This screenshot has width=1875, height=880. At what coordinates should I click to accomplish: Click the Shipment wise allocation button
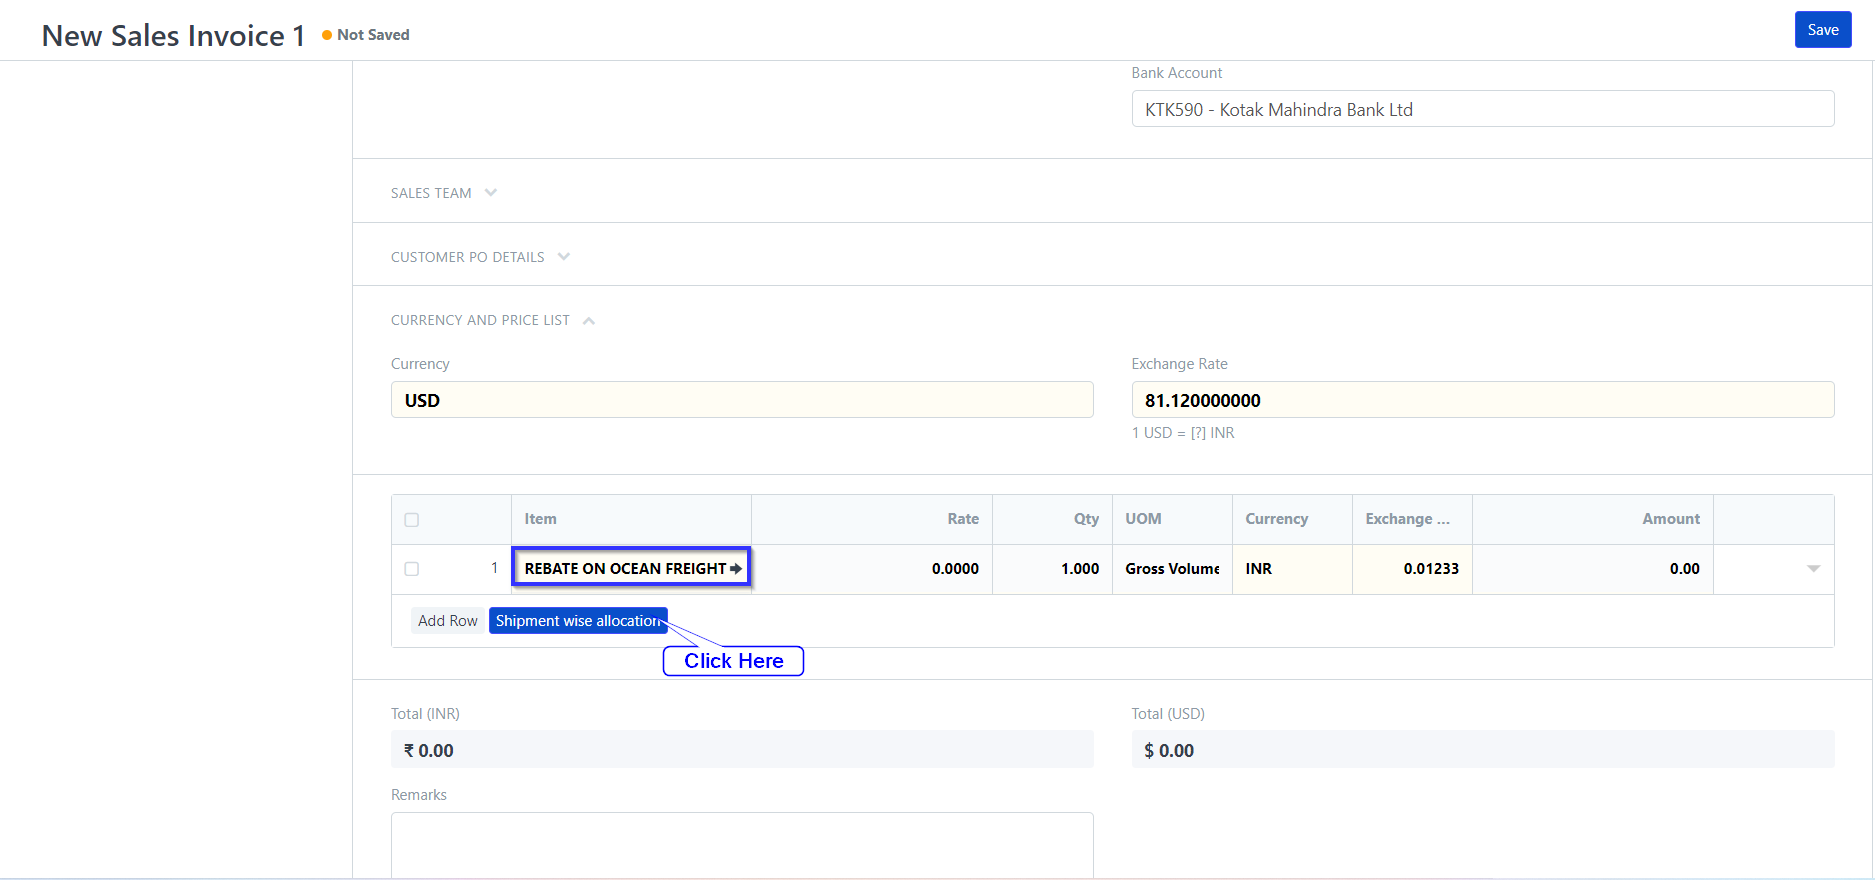click(578, 621)
